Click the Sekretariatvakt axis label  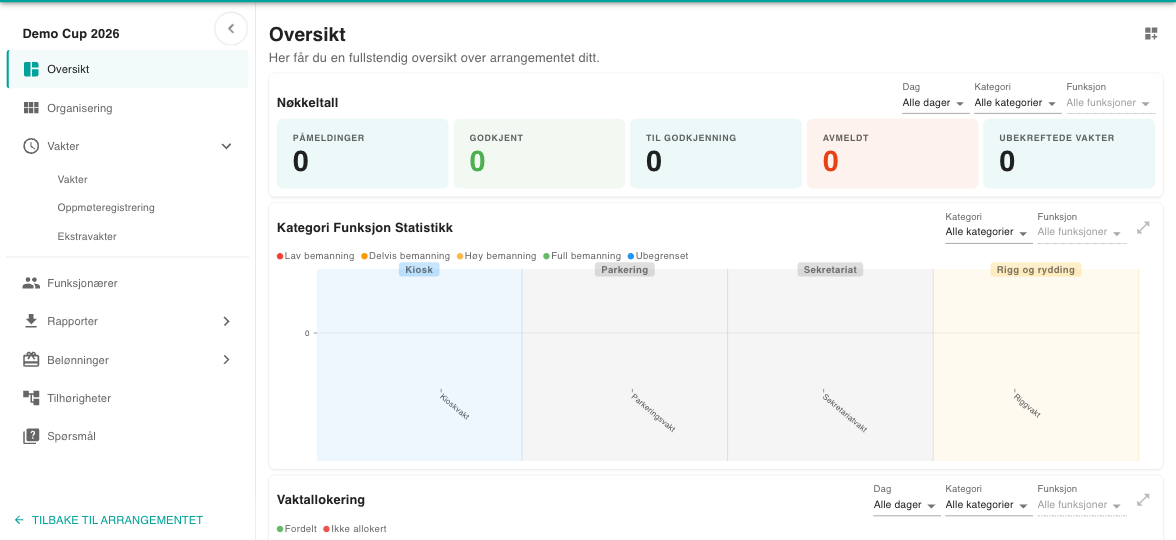(845, 411)
